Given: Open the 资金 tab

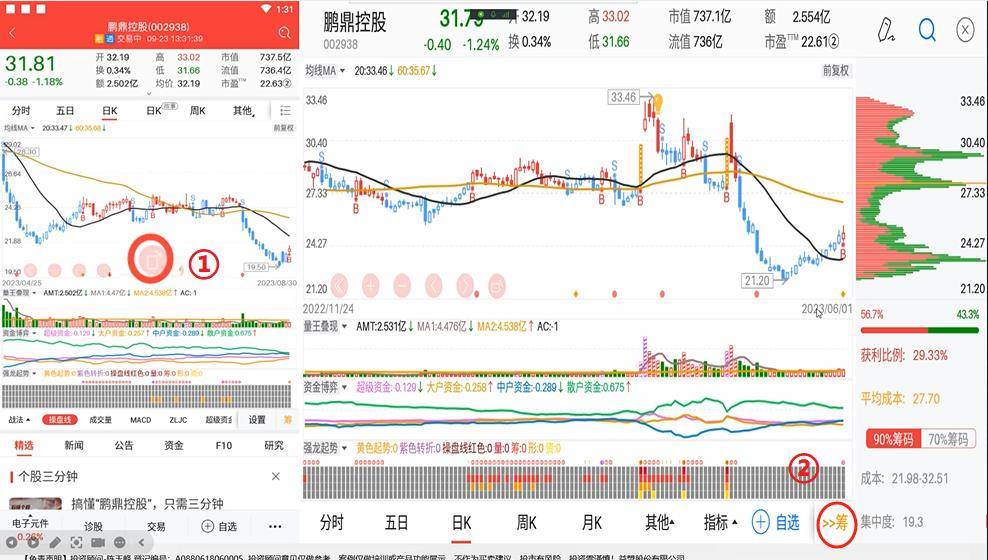Looking at the screenshot, I should pyautogui.click(x=174, y=445).
